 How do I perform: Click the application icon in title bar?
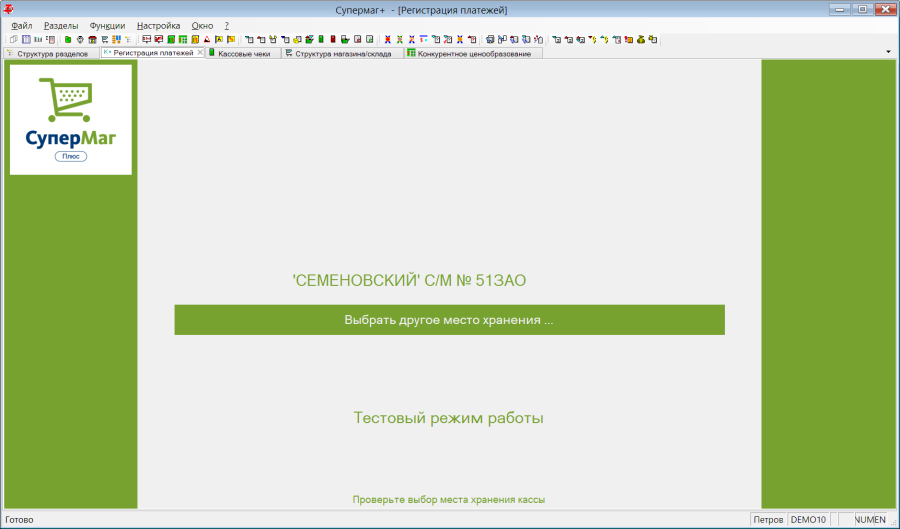tap(9, 9)
